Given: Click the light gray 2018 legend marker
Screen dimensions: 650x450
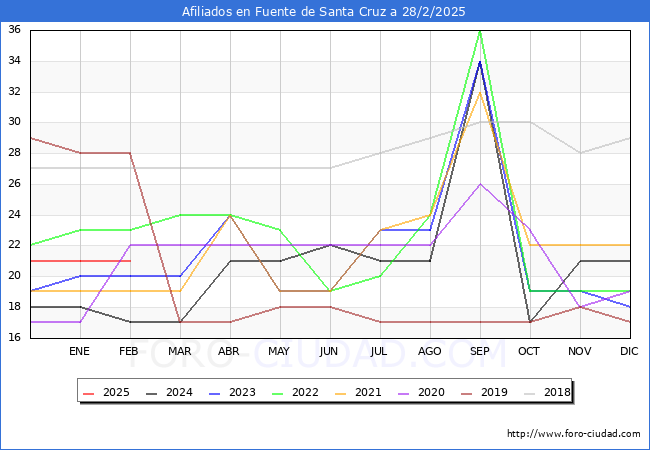Looking at the screenshot, I should pos(530,393).
